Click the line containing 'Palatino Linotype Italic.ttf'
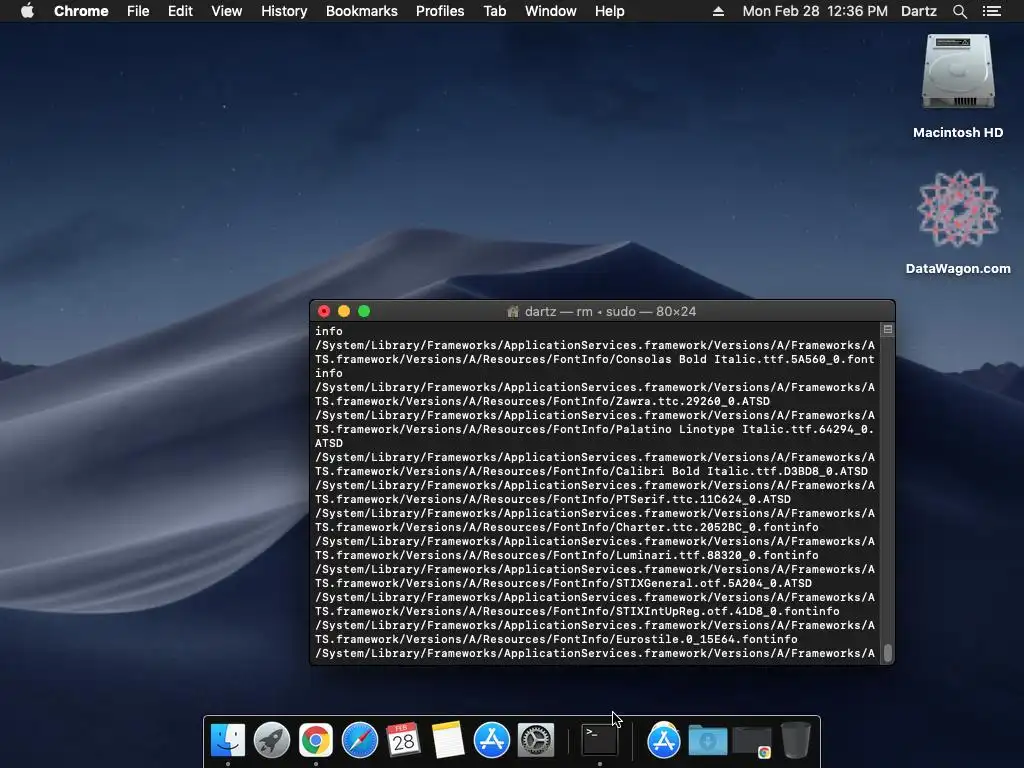 pyautogui.click(x=595, y=429)
